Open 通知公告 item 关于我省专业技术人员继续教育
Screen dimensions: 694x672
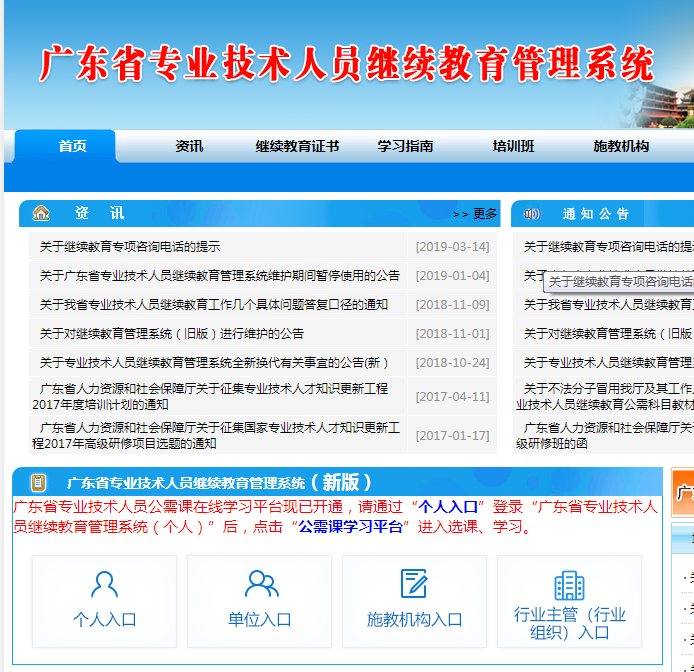click(609, 305)
